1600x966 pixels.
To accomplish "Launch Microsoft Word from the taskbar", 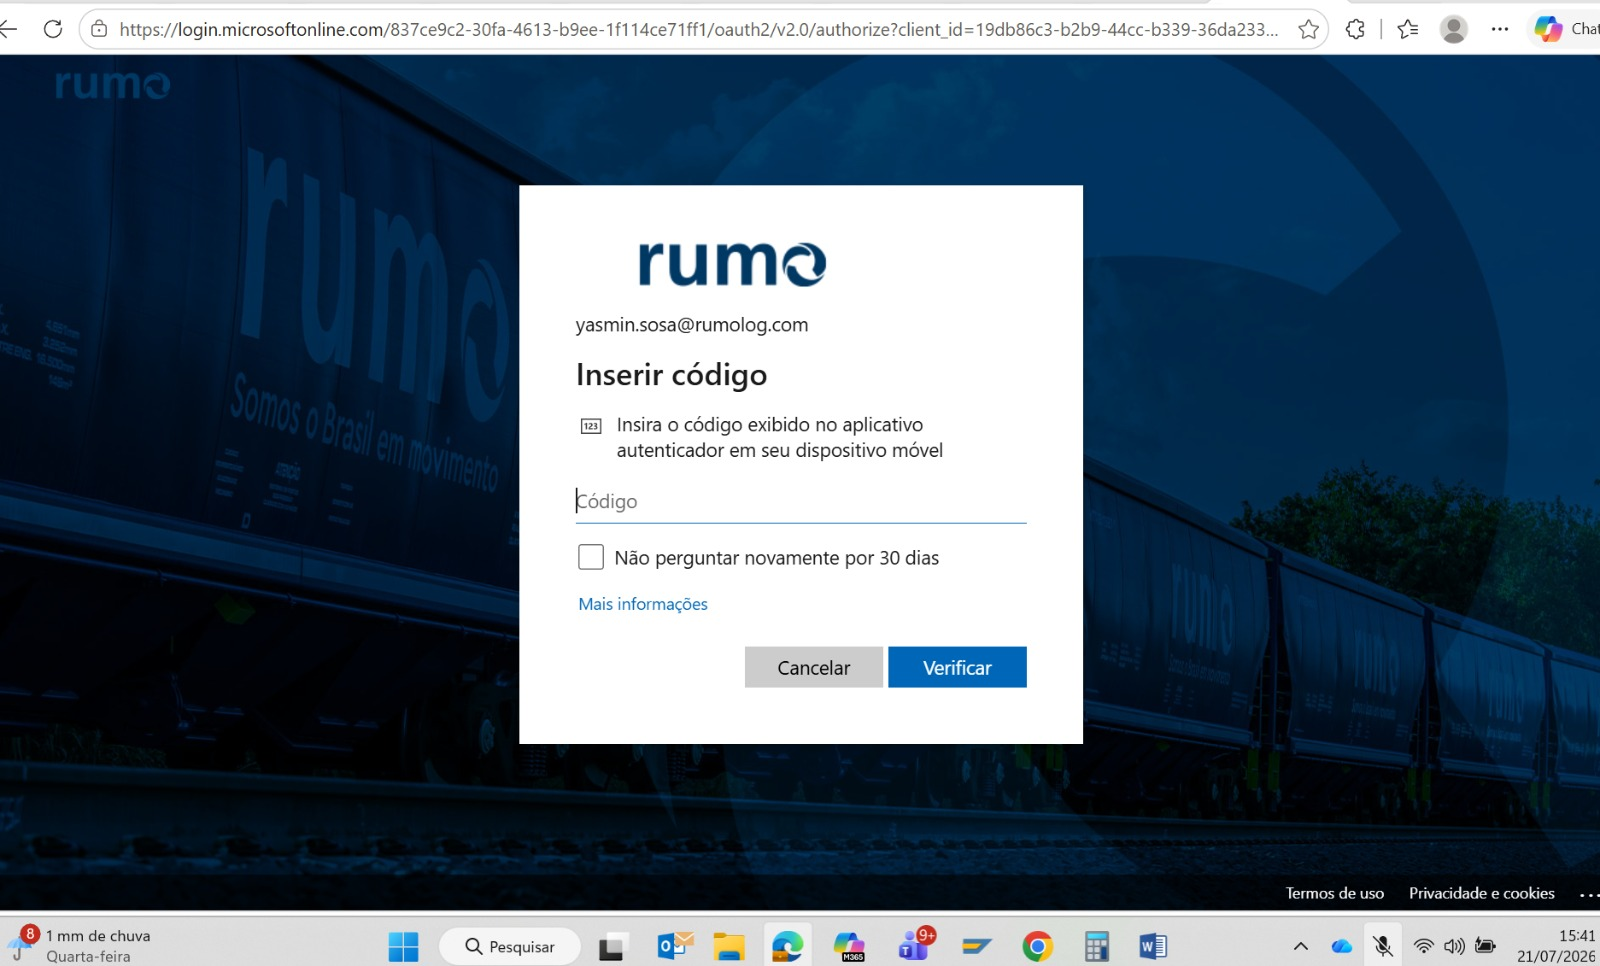I will [x=1153, y=946].
